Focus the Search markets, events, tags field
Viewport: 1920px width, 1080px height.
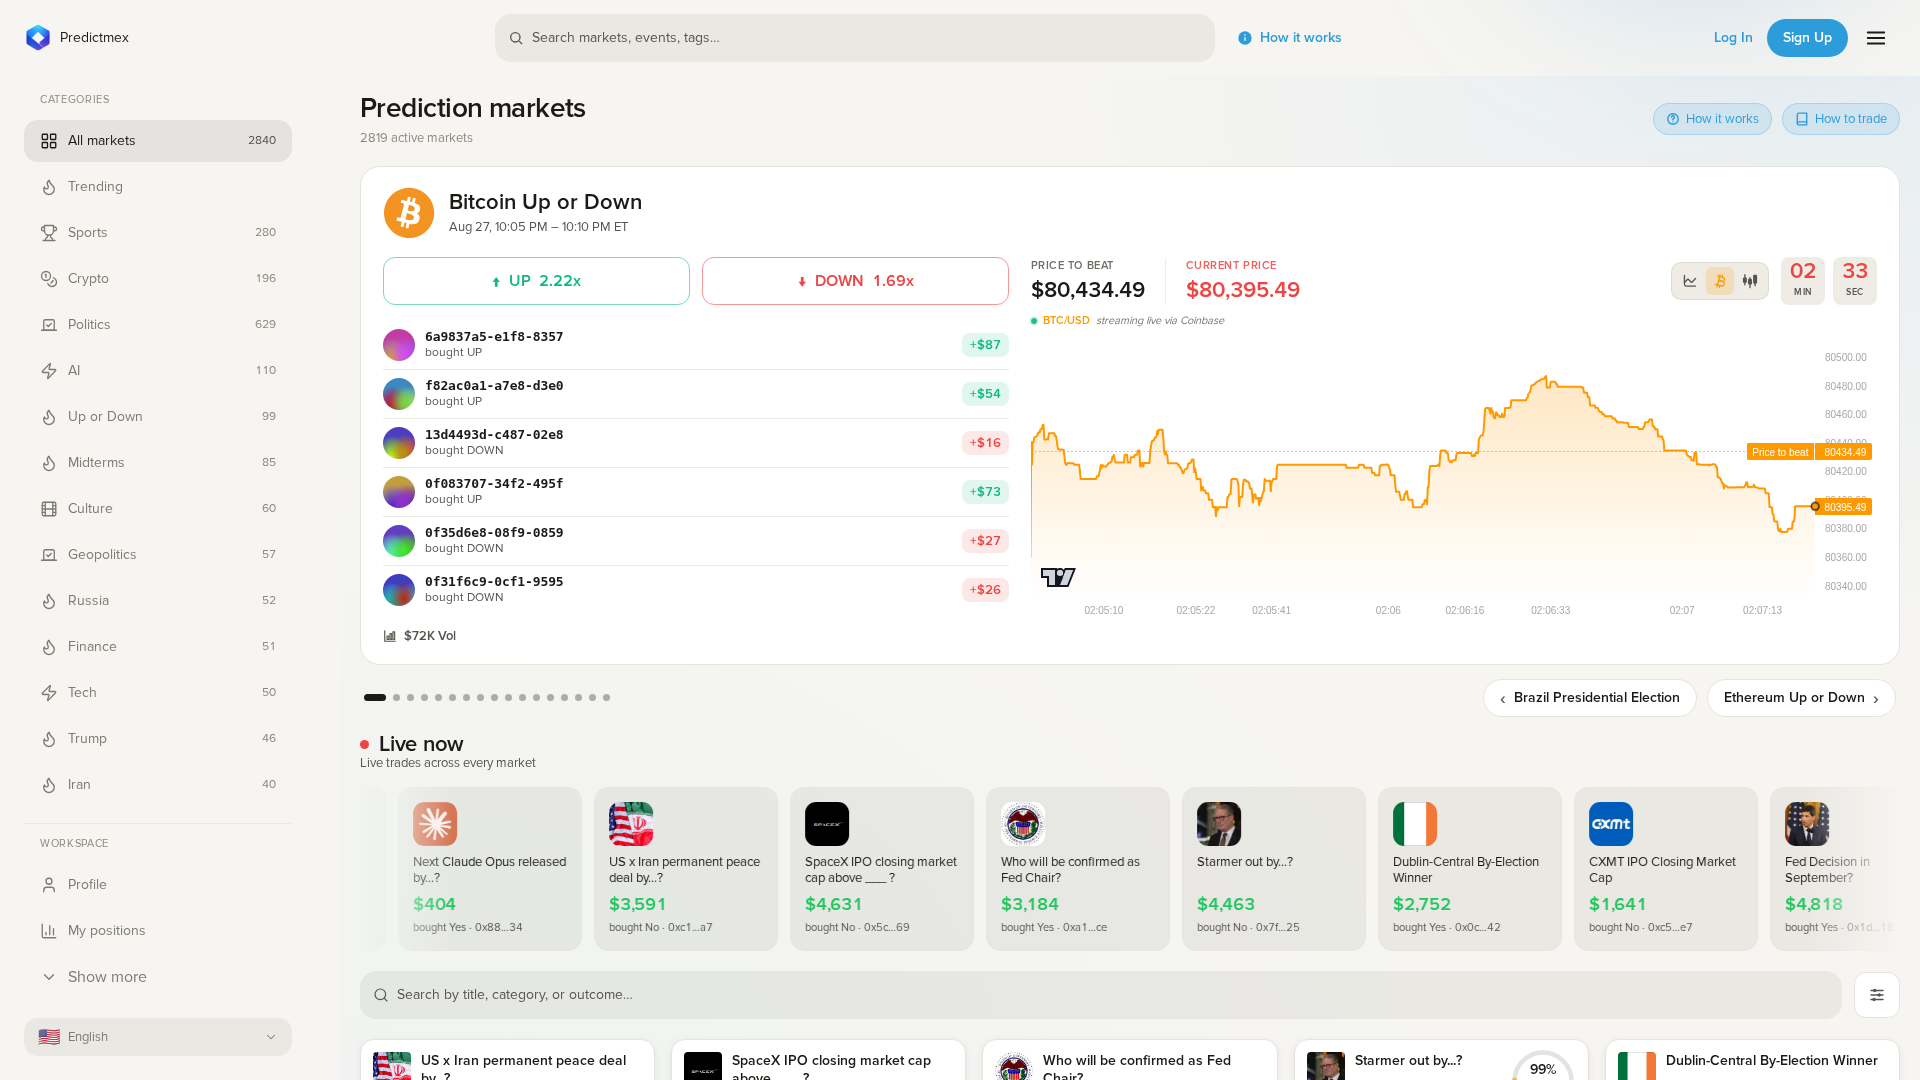tap(855, 38)
